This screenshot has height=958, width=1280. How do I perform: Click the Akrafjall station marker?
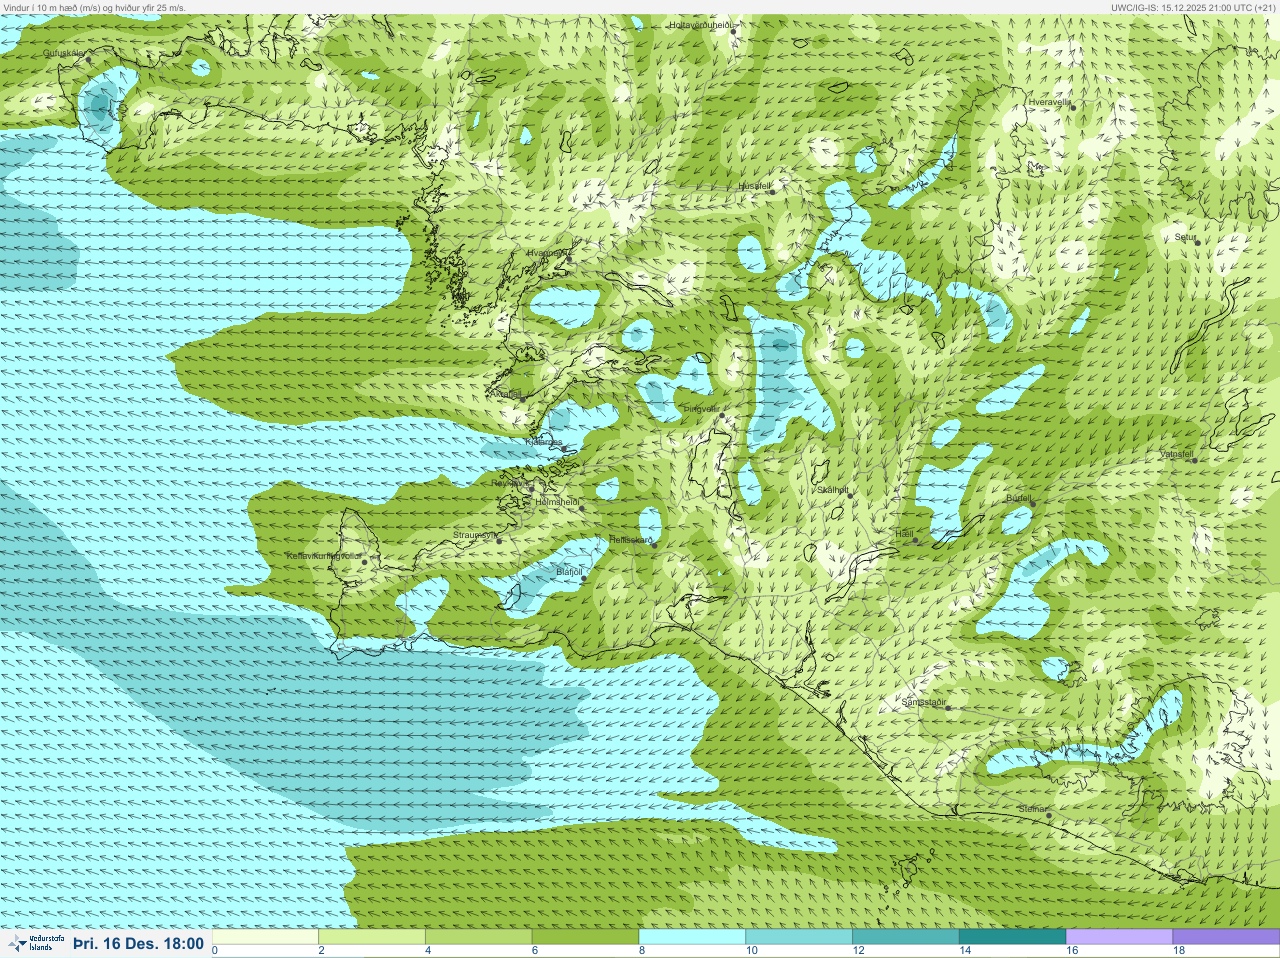tap(522, 398)
